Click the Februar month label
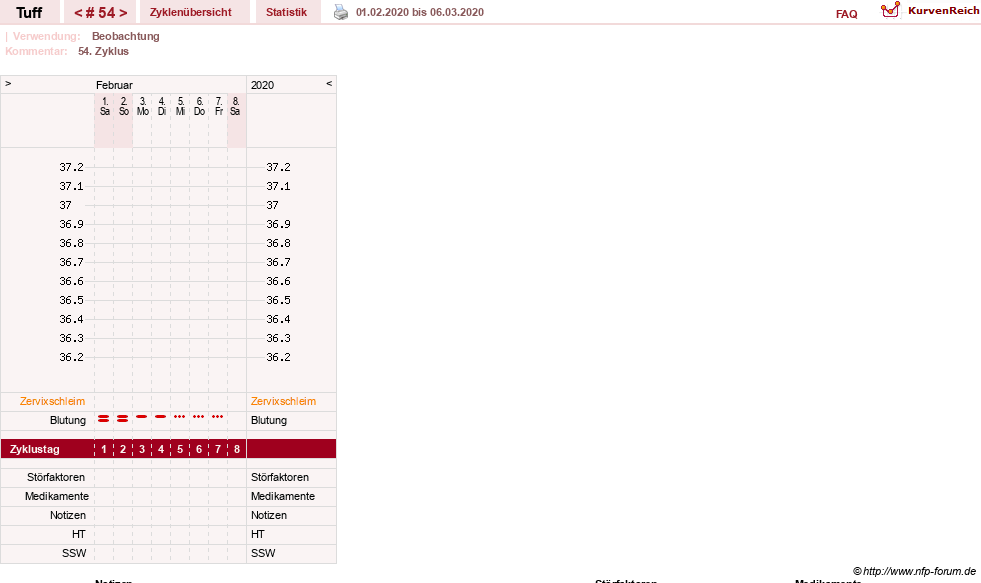Image resolution: width=981 pixels, height=583 pixels. [114, 85]
